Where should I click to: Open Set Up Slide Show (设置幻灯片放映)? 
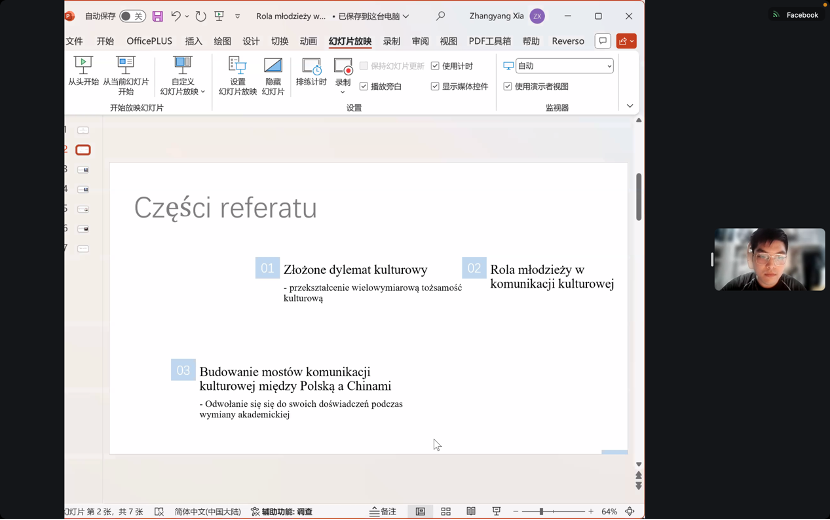(x=237, y=72)
